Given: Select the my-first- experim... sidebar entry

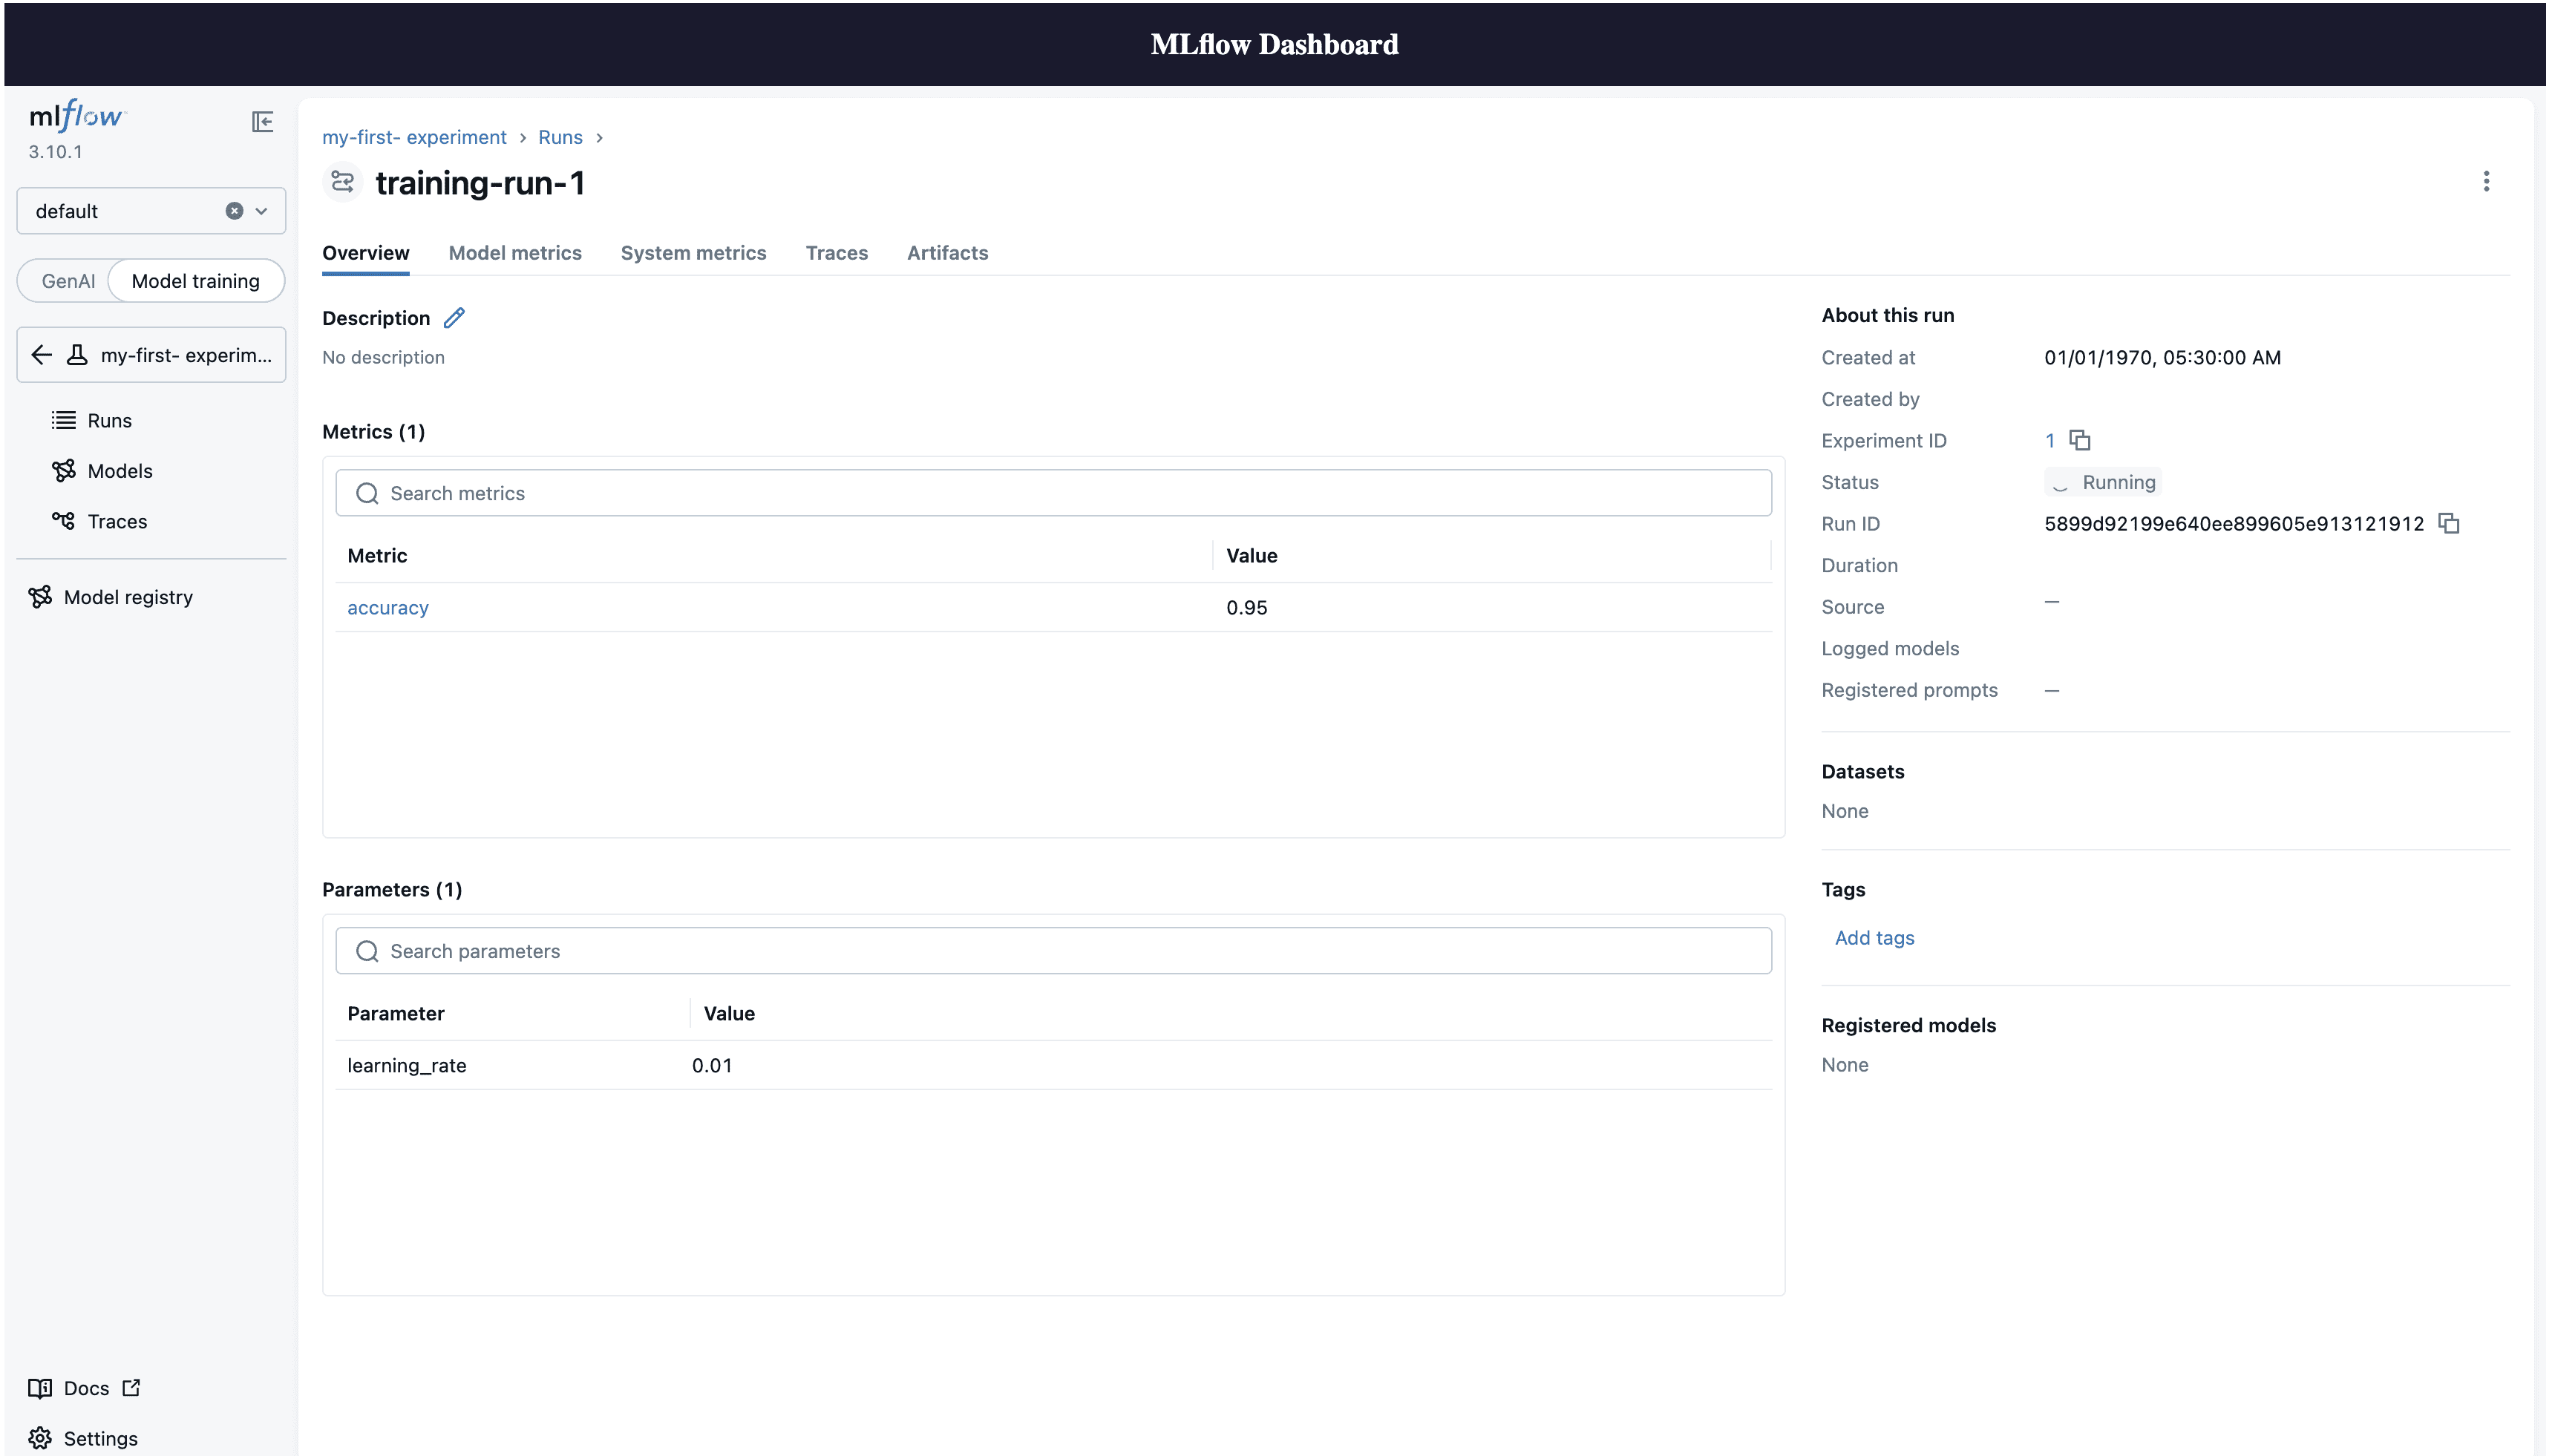Looking at the screenshot, I should [x=151, y=355].
